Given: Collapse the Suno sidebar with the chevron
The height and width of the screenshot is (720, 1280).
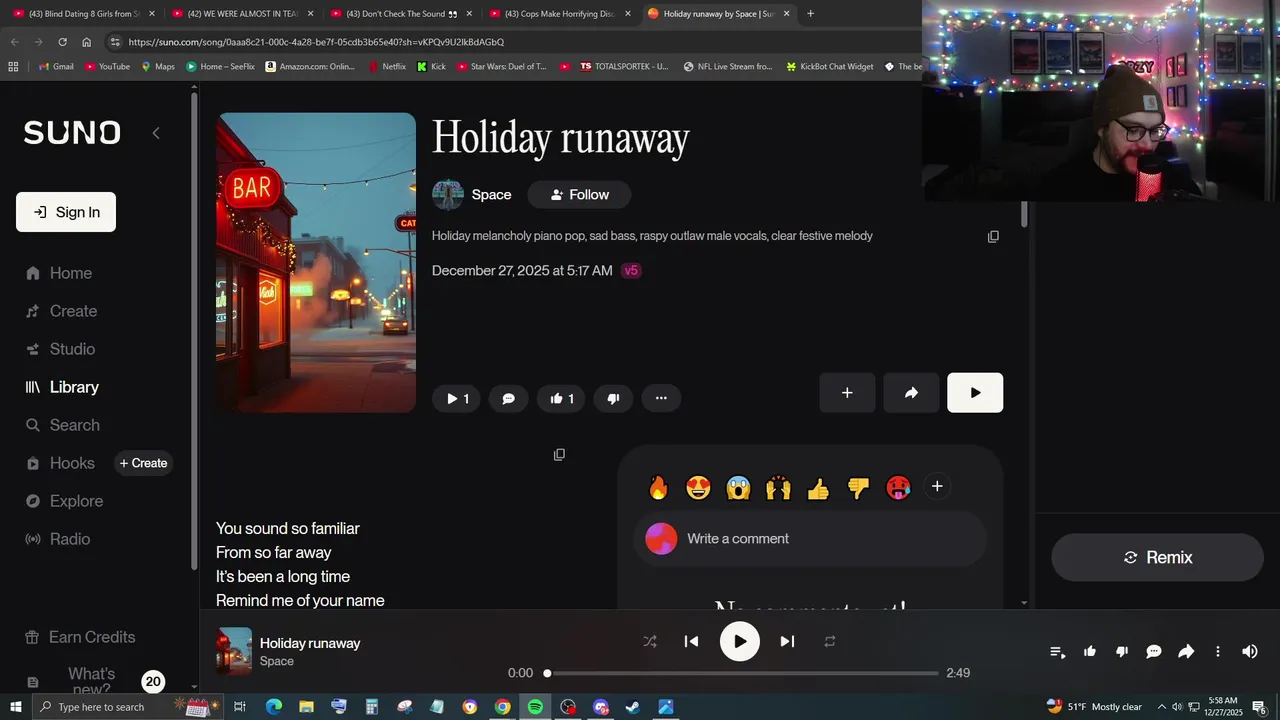Looking at the screenshot, I should point(156,133).
